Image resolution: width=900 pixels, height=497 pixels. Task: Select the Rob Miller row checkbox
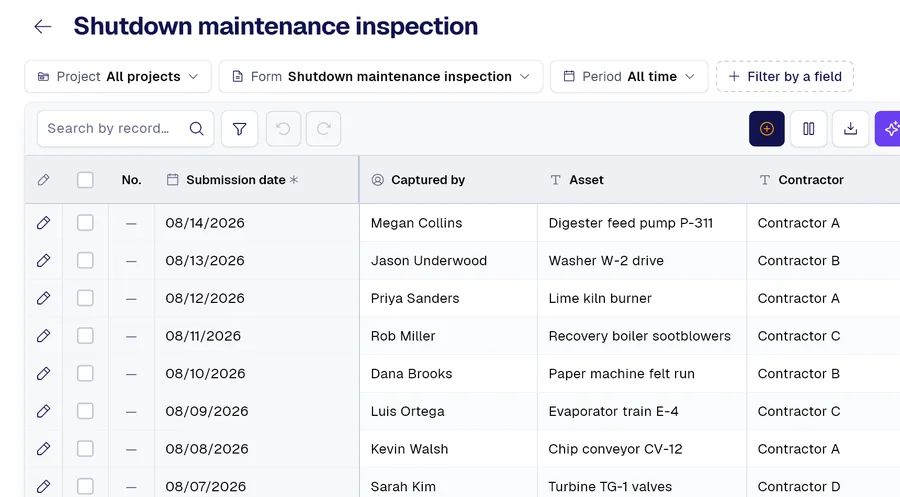85,336
